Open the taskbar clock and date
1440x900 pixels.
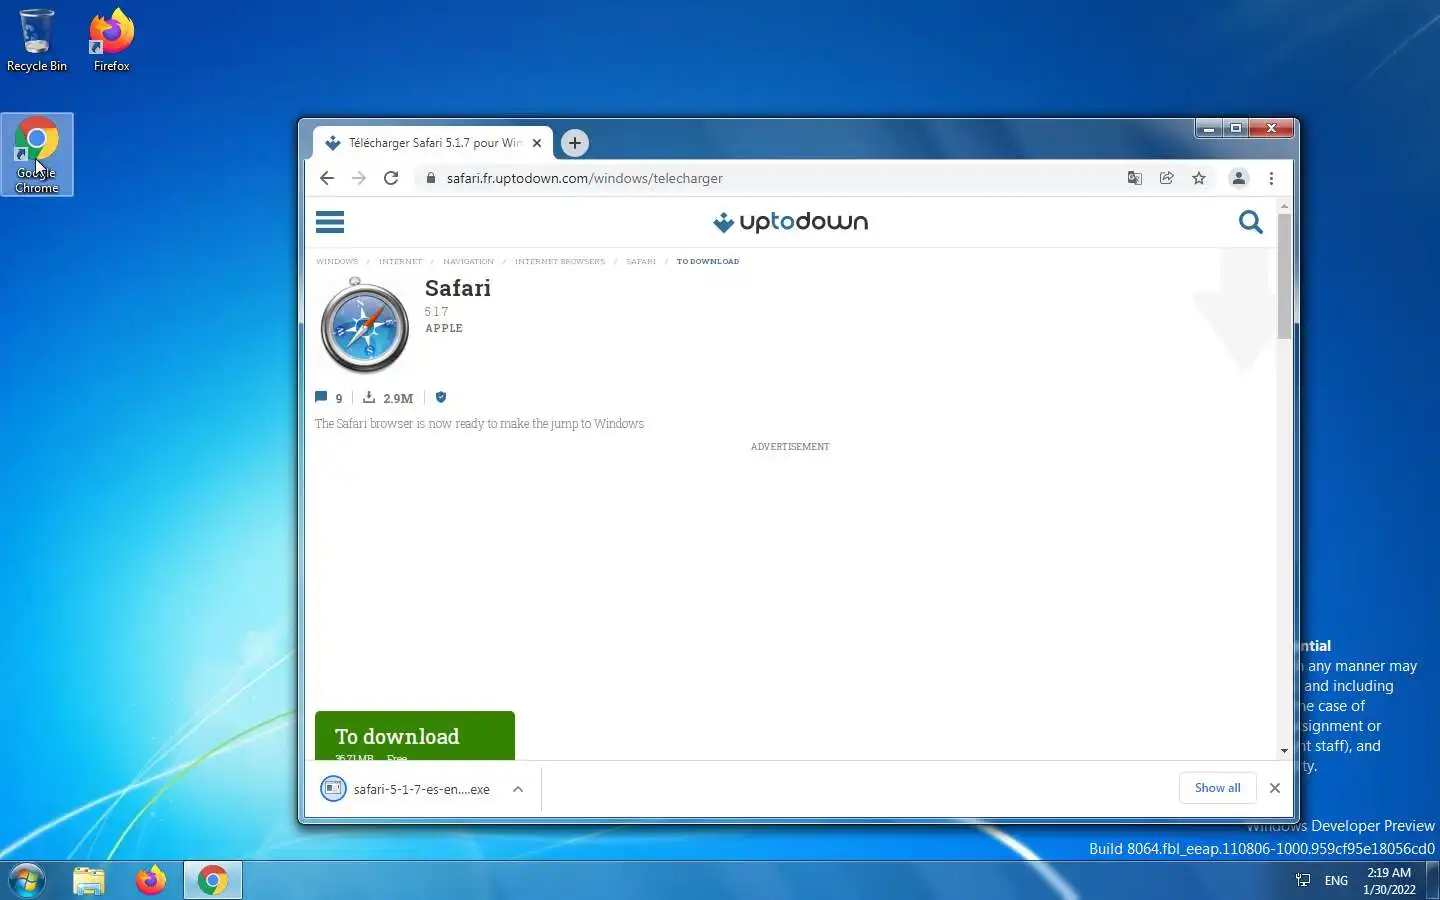click(x=1390, y=881)
